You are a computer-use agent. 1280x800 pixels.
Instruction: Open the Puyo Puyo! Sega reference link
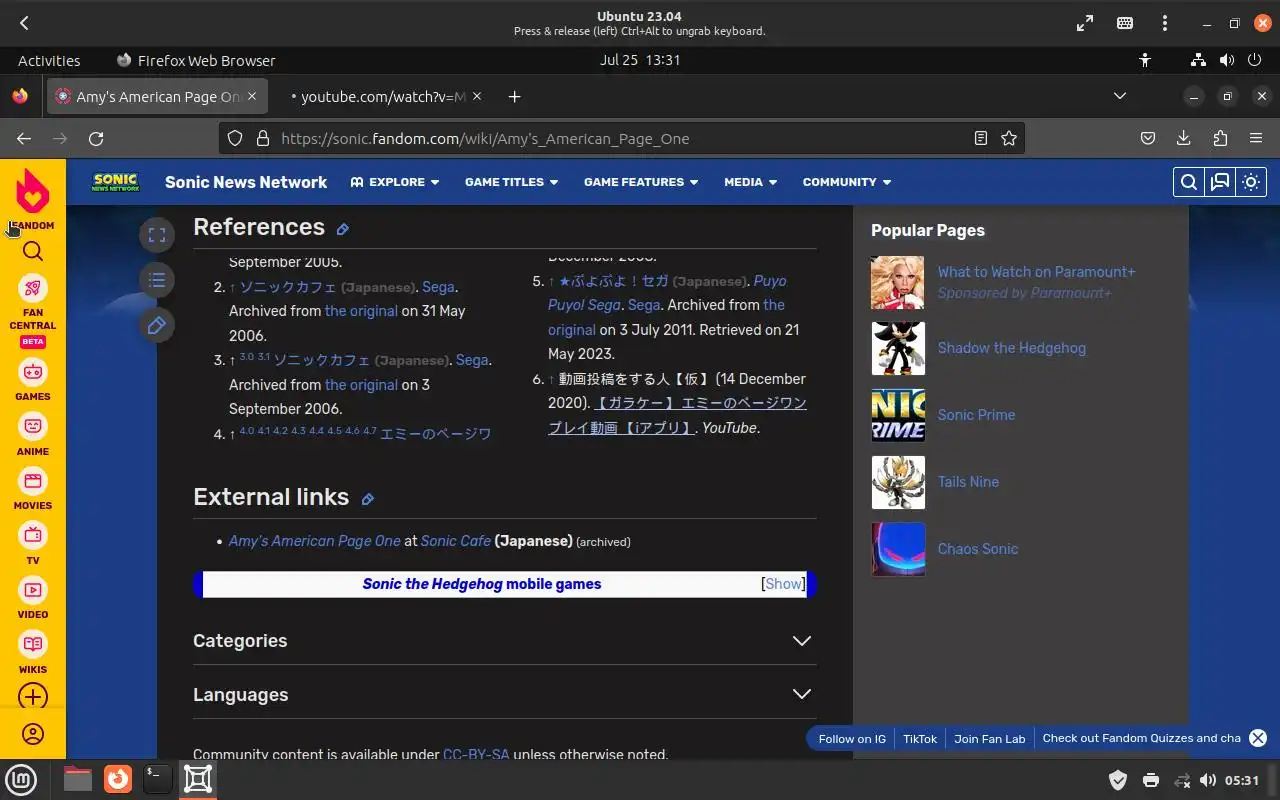click(667, 293)
